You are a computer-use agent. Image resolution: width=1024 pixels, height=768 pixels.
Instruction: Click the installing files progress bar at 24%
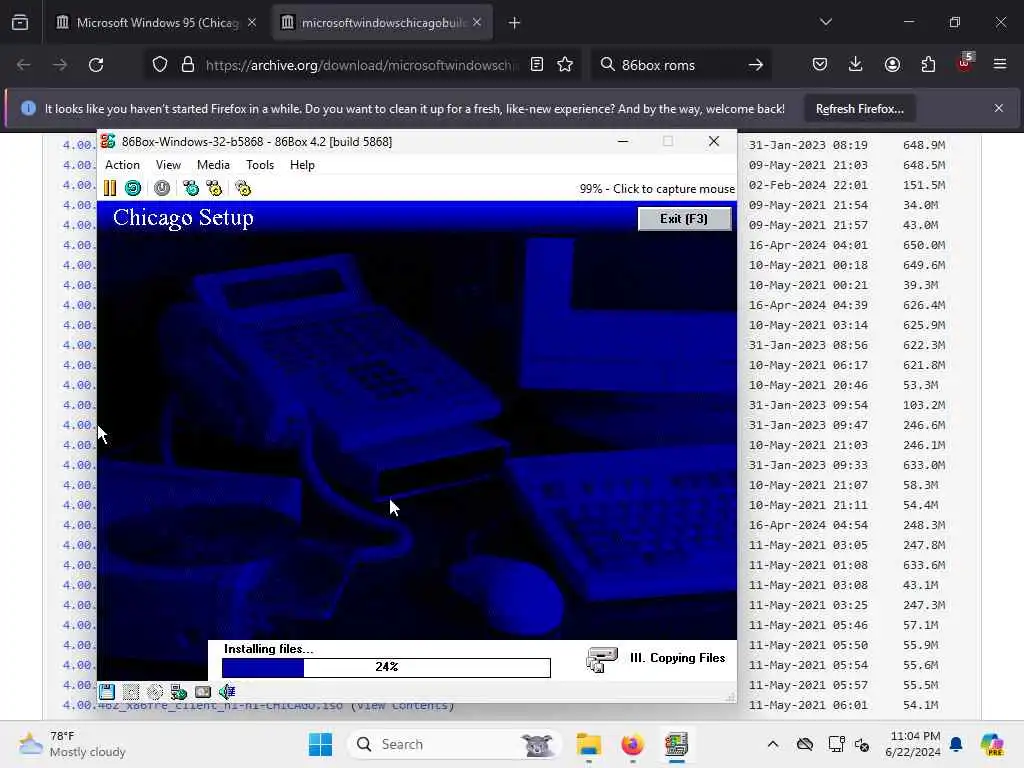[387, 667]
